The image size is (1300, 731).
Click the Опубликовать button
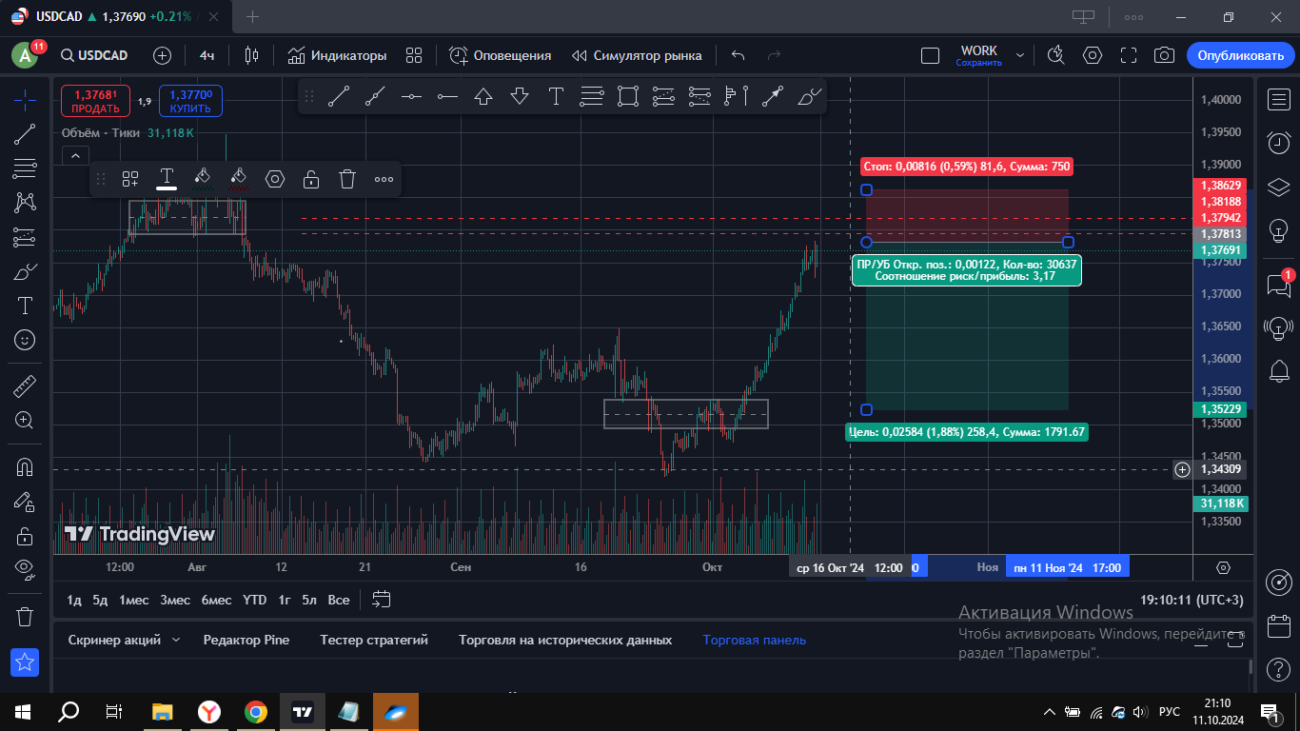(1240, 55)
